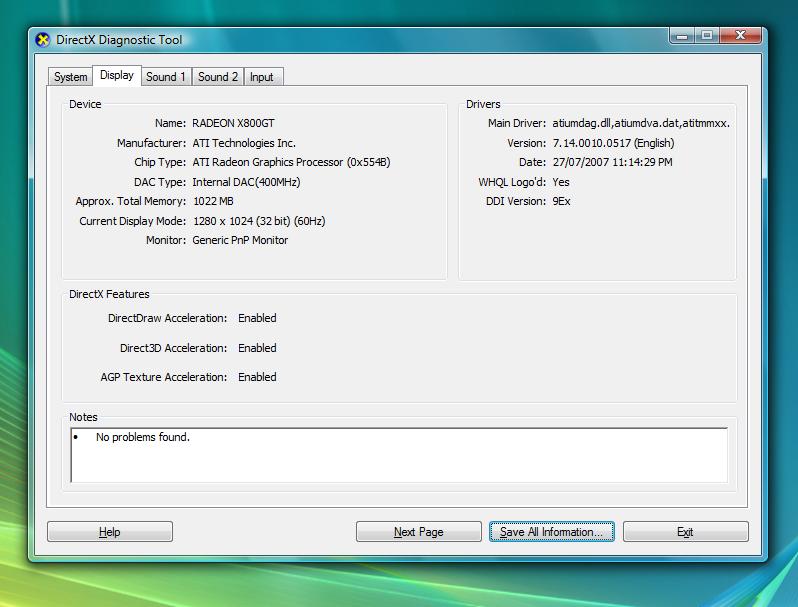Click the 'Chip Type:' label
The width and height of the screenshot is (798, 607).
tap(160, 162)
